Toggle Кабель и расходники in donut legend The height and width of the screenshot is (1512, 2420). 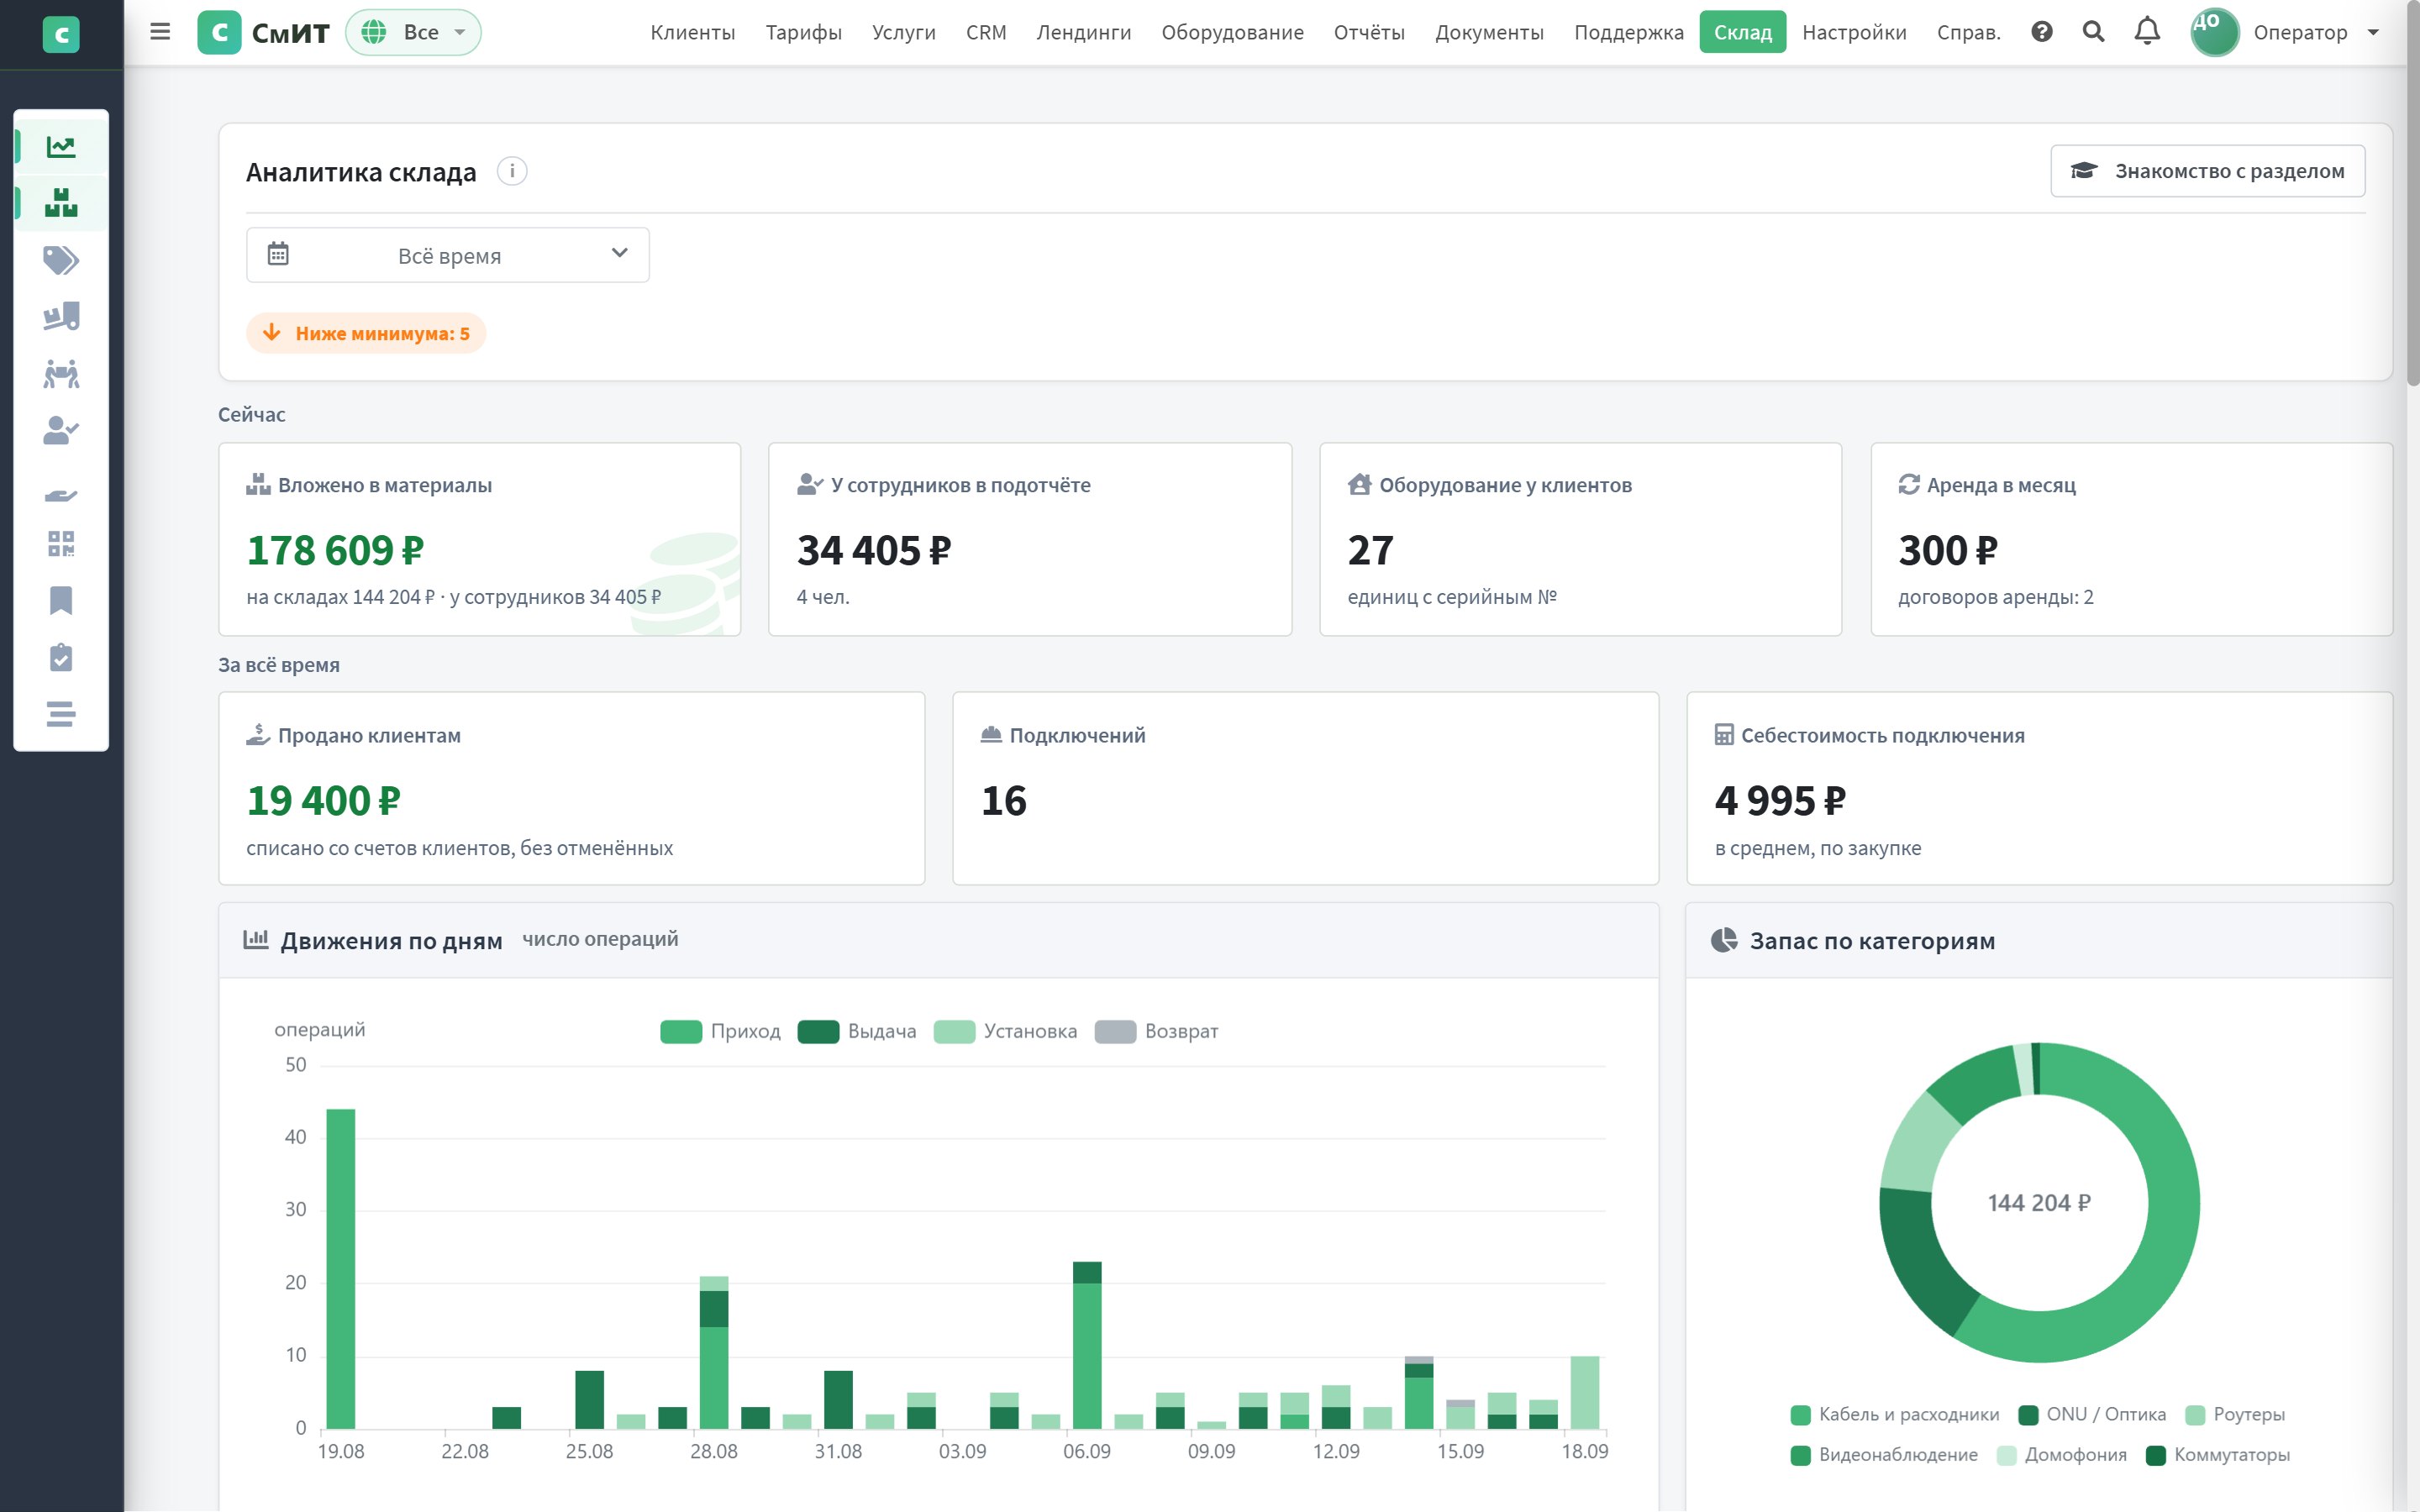1895,1414
